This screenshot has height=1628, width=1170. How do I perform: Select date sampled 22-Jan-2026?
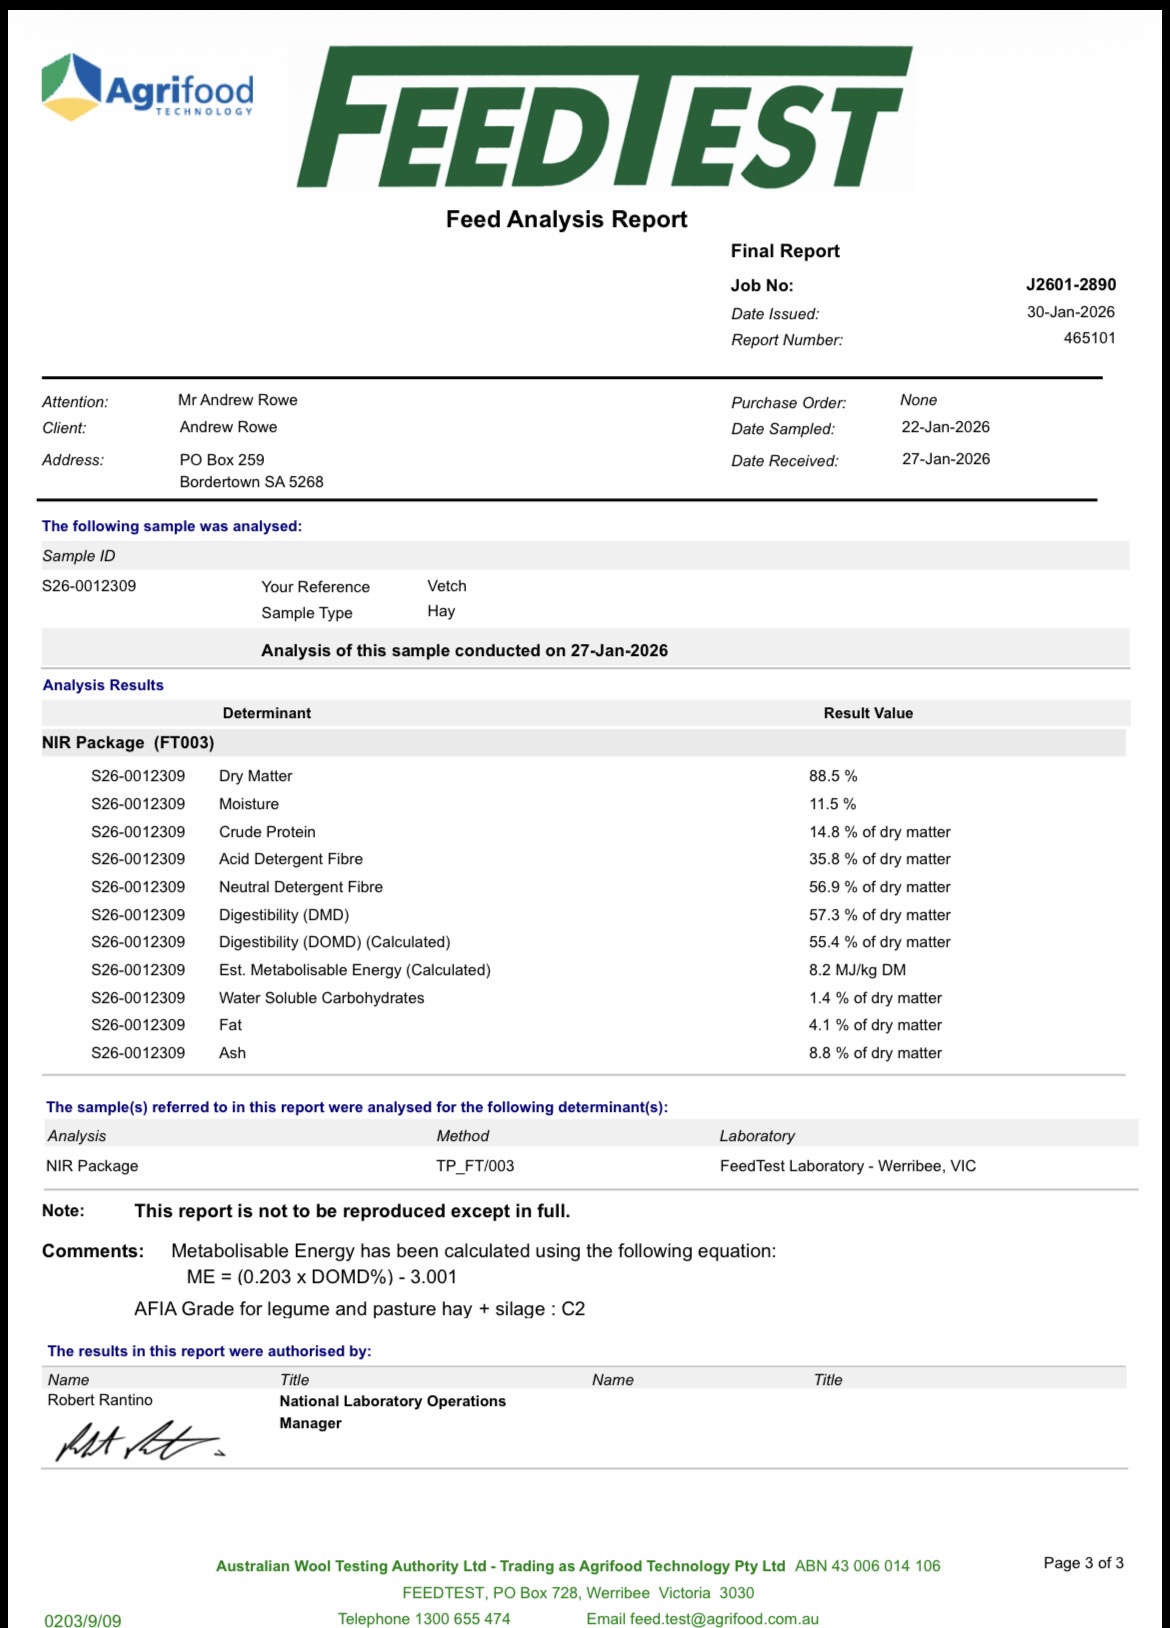point(946,427)
